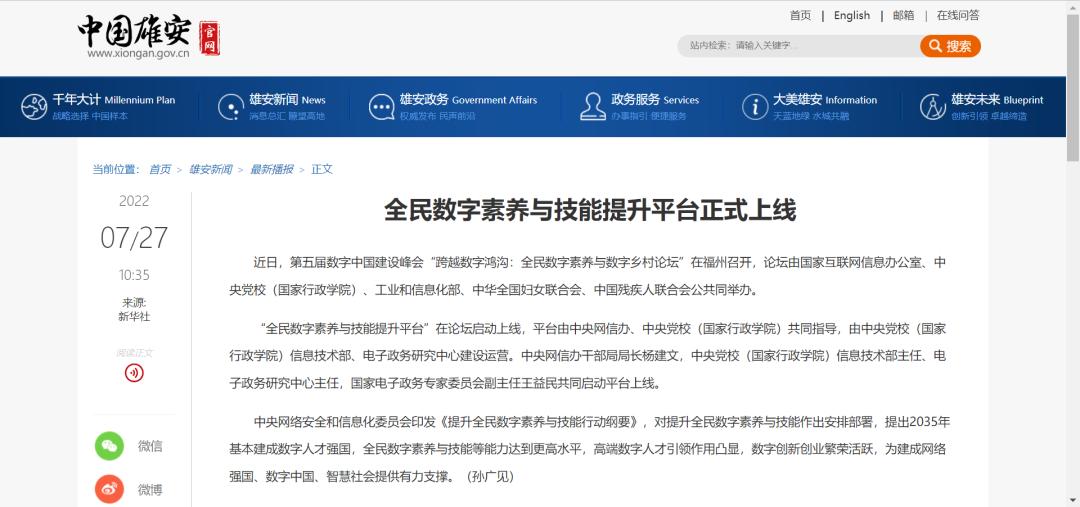The height and width of the screenshot is (507, 1080).
Task: Switch language via the English link
Action: pos(852,15)
